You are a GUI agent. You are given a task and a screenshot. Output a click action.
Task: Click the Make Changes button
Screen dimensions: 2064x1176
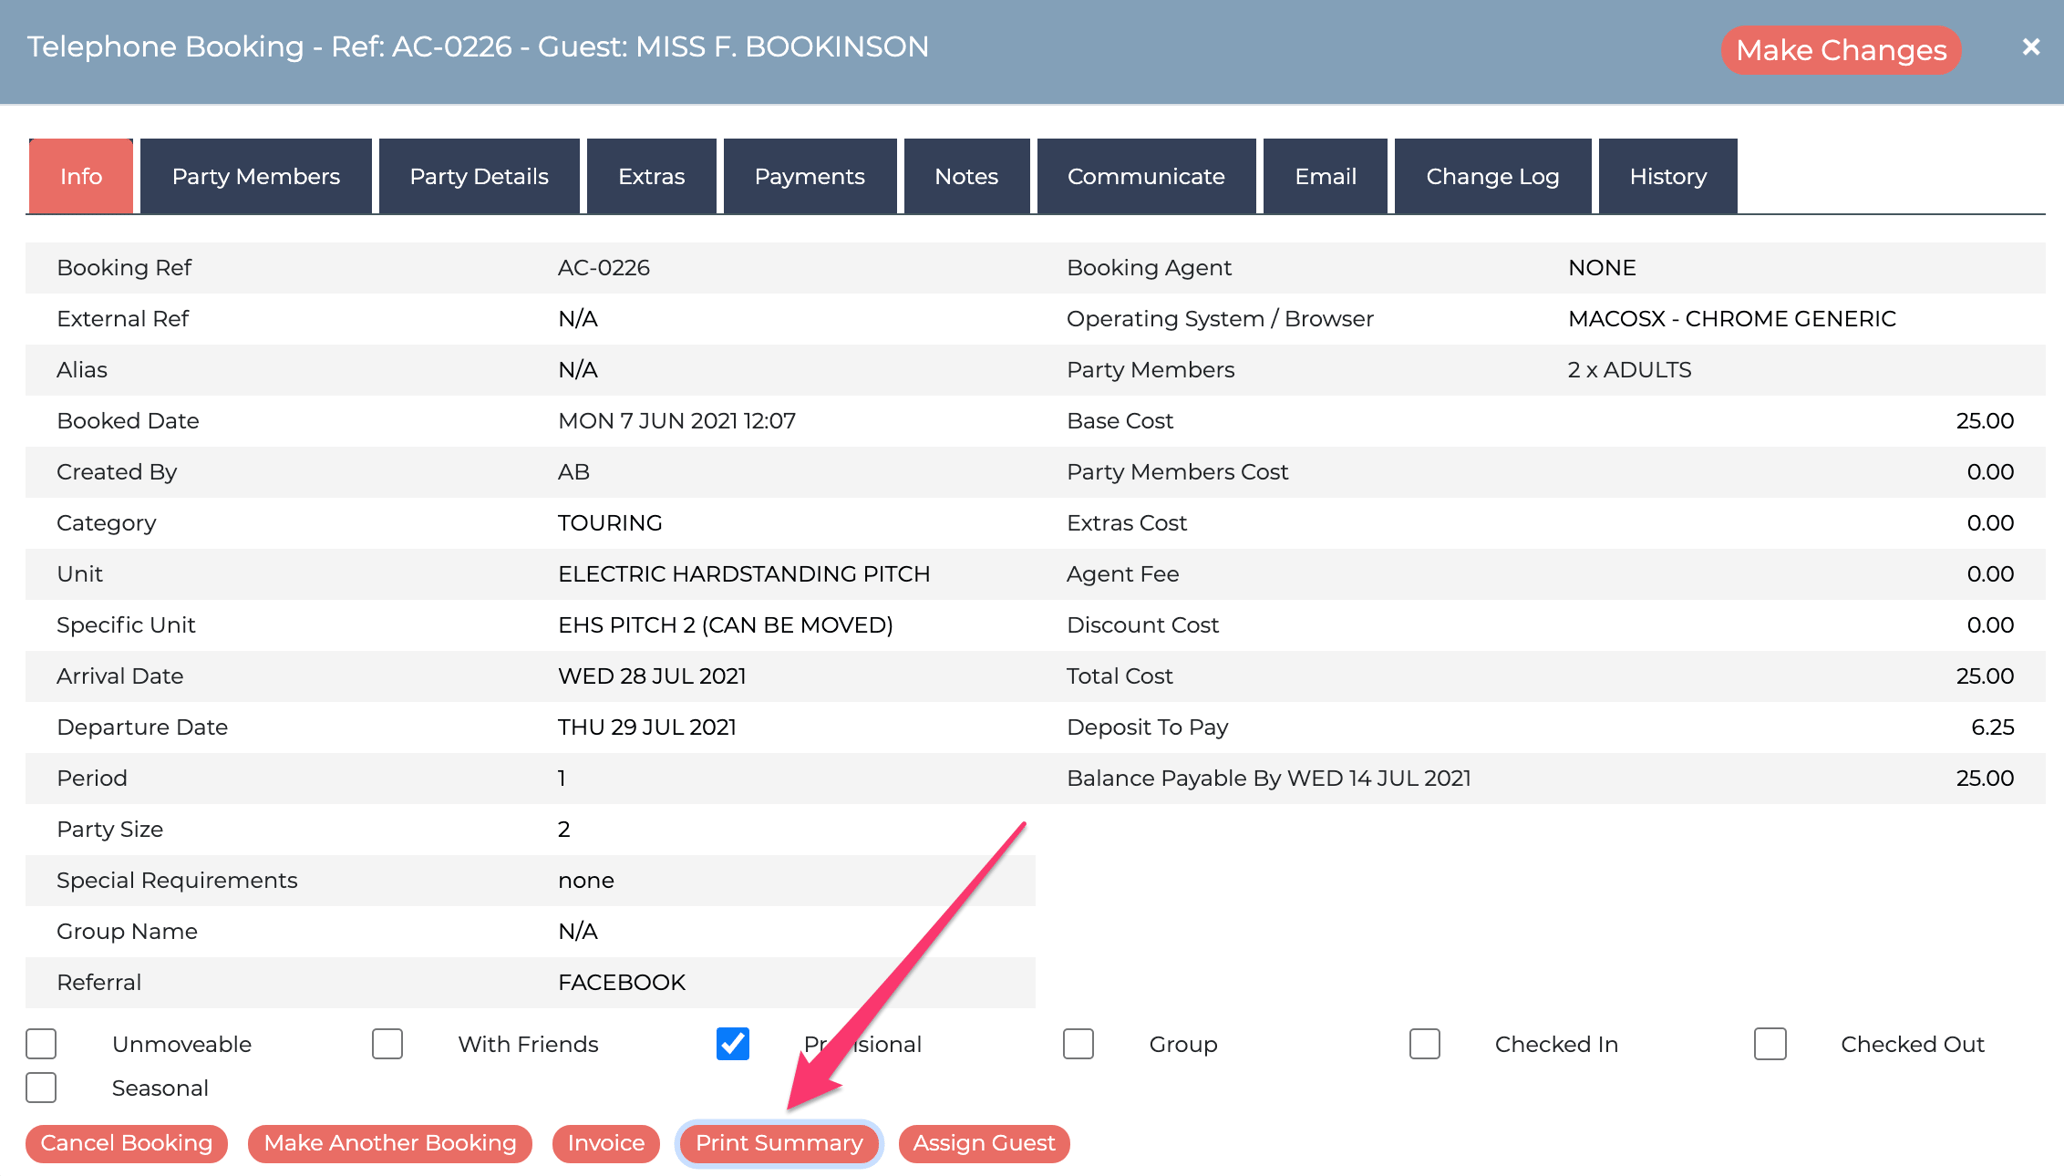1840,50
